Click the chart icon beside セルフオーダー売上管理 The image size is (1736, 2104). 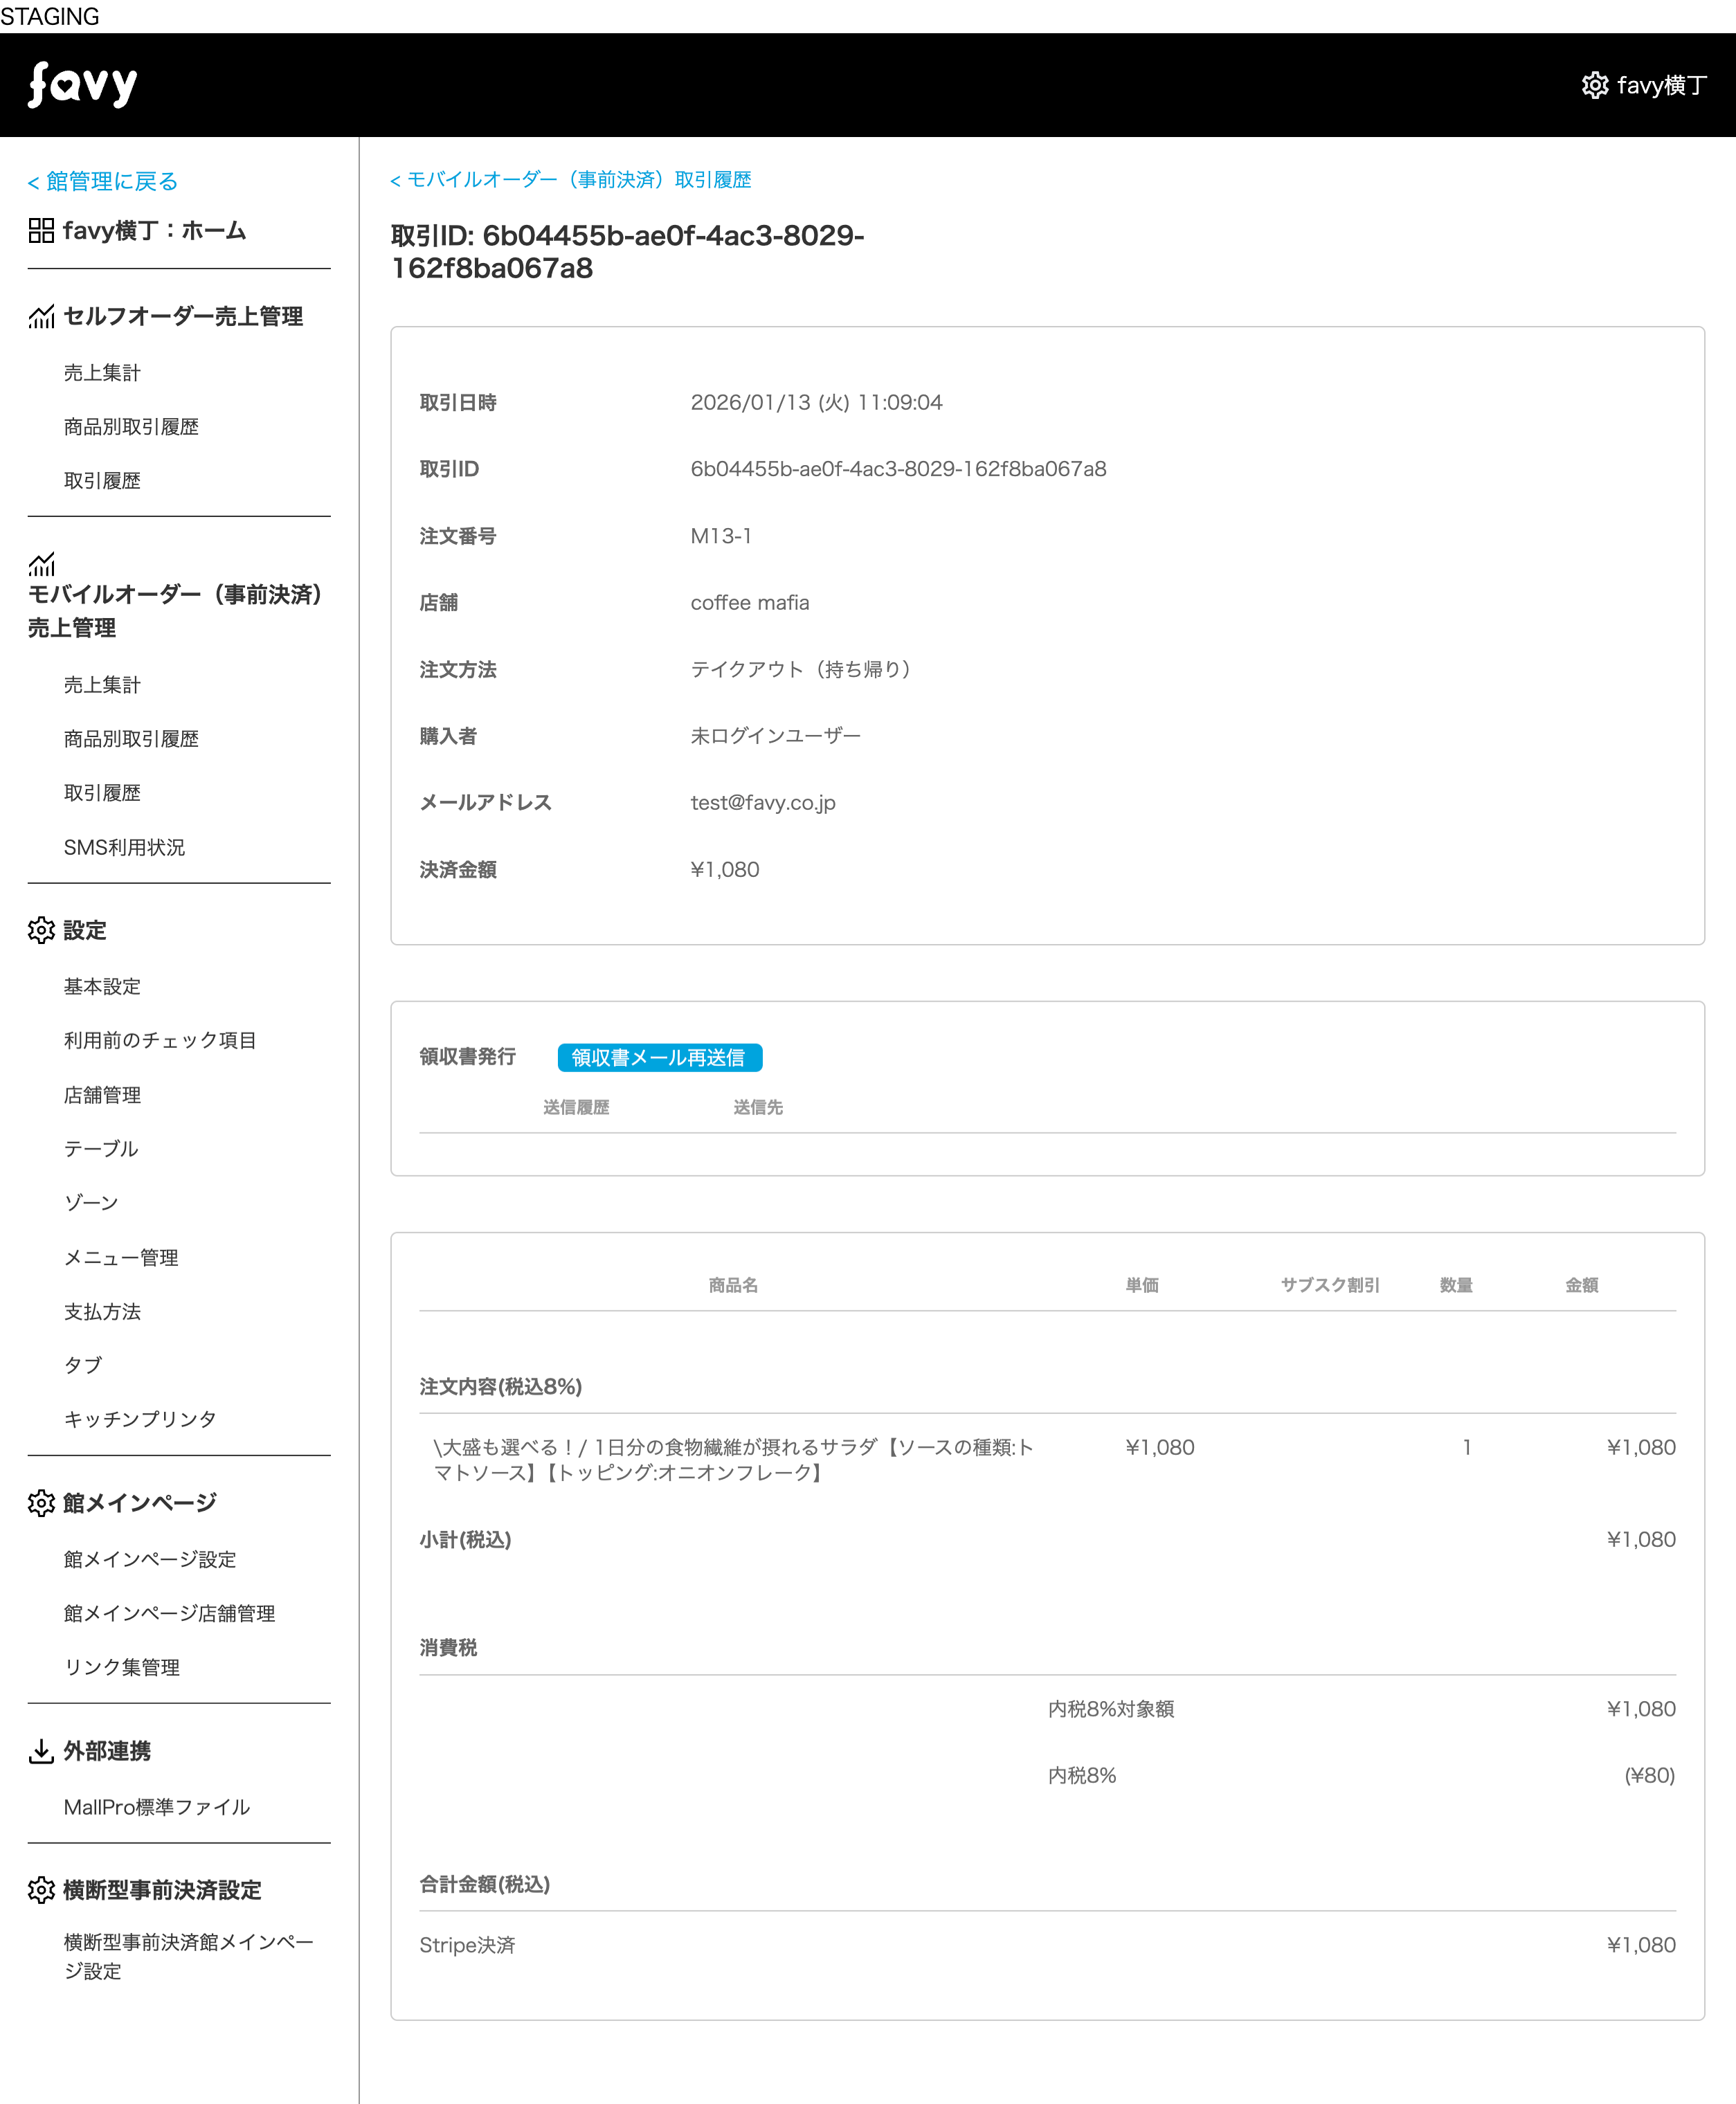click(41, 317)
